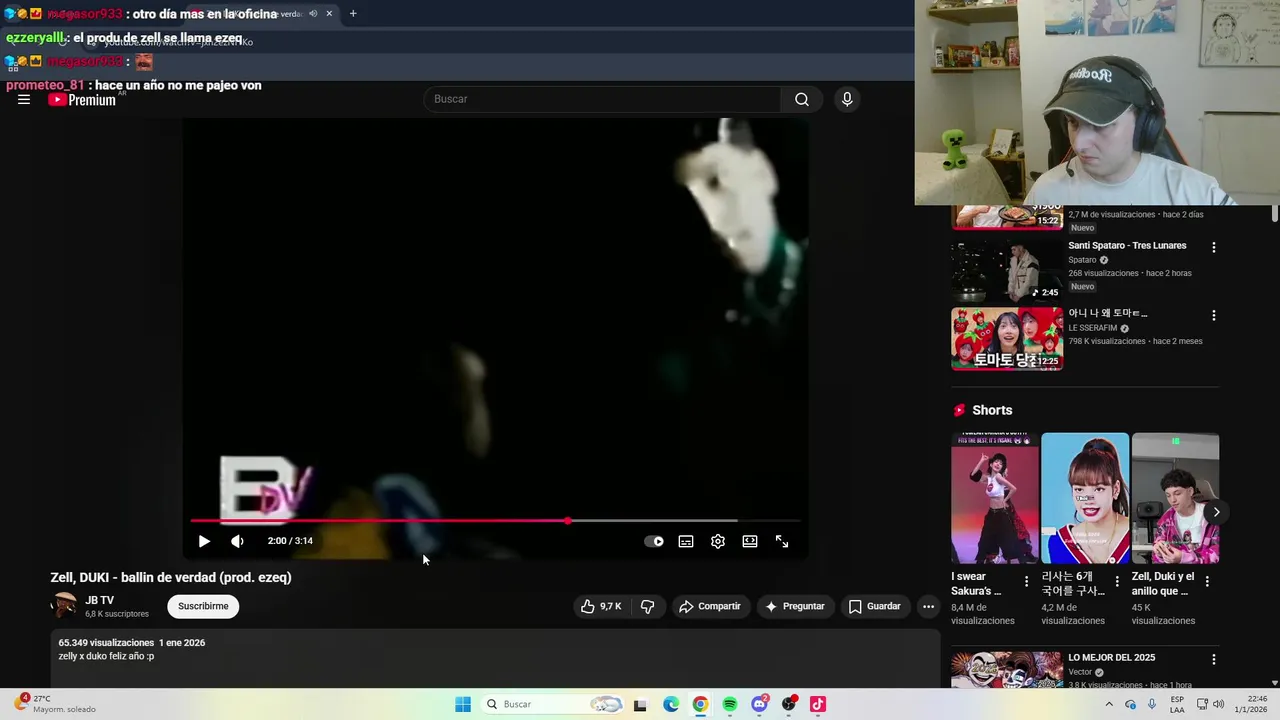Screen dimensions: 1280x720
Task: Open the 'I swear Sakura's' short
Action: pyautogui.click(x=995, y=498)
